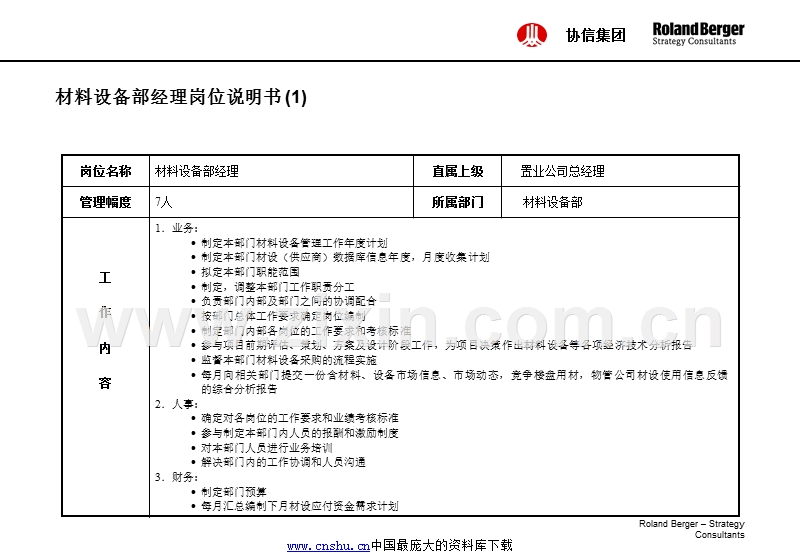The width and height of the screenshot is (800, 553).
Task: Click the Roland Berger Strategy Consultants logo
Action: point(698,34)
